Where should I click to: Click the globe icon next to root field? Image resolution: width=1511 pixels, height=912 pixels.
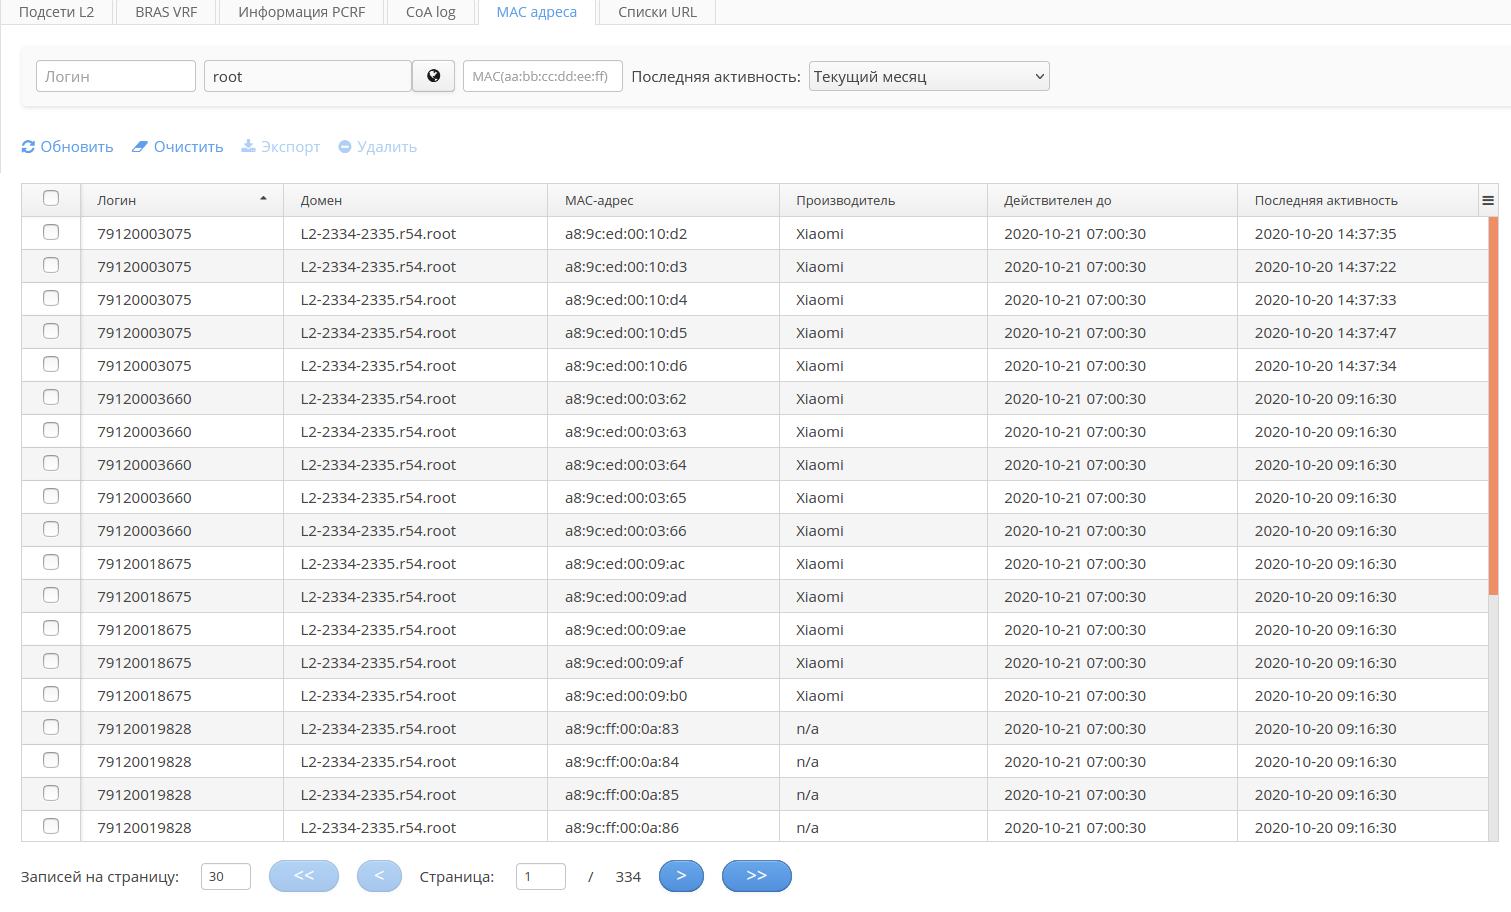click(433, 76)
